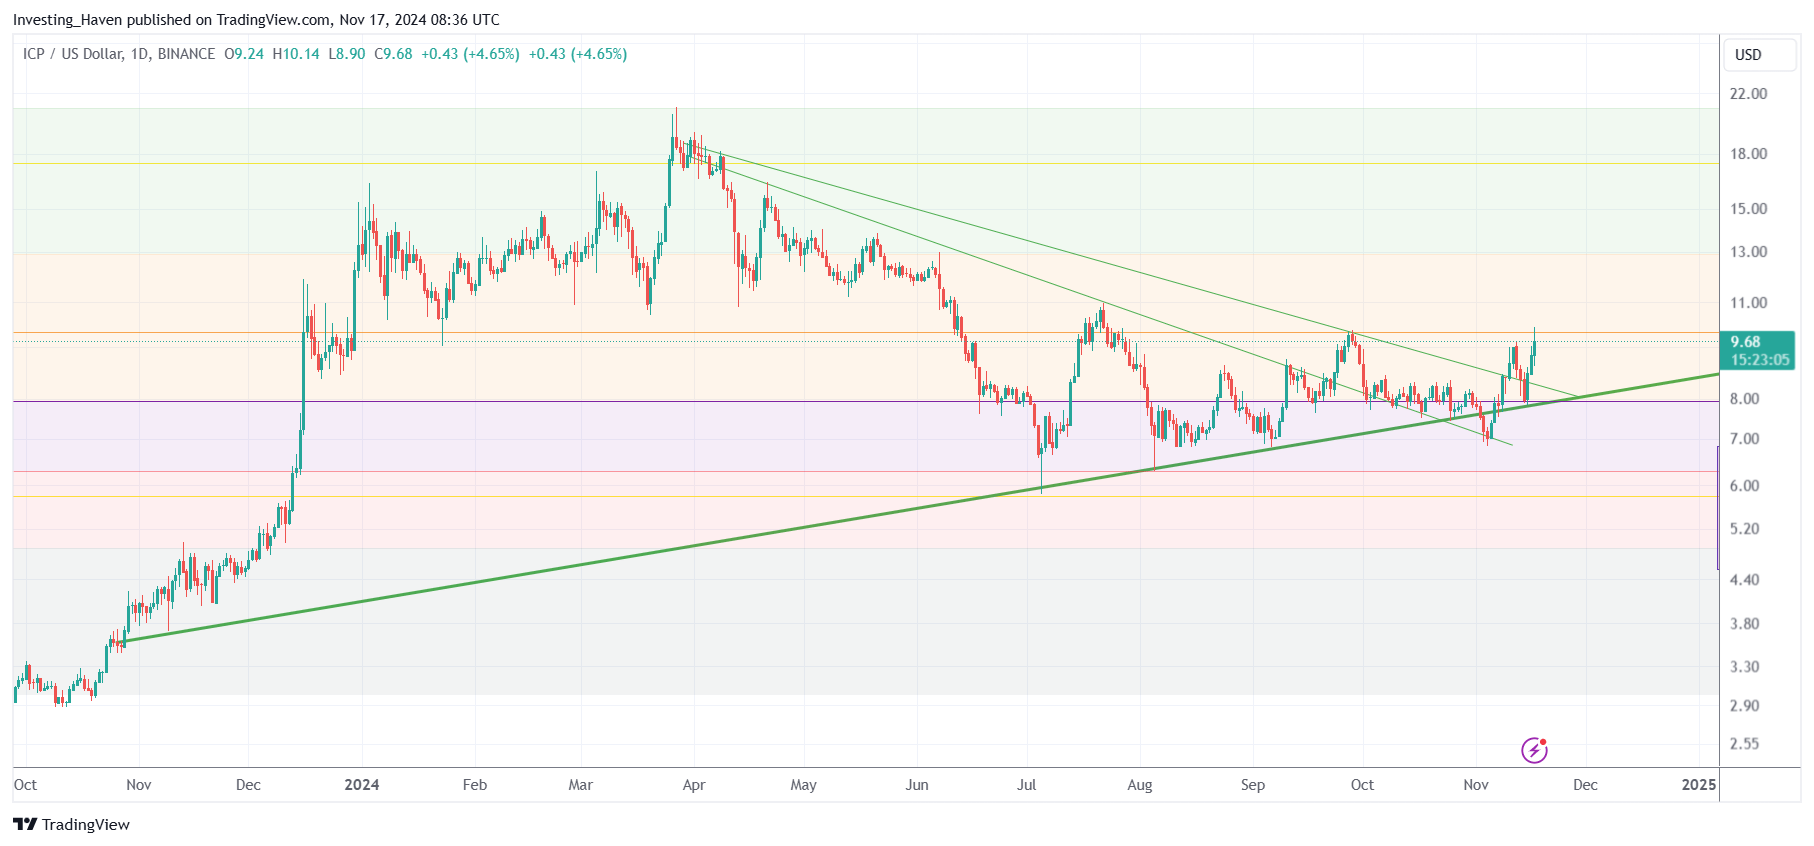Image resolution: width=1814 pixels, height=846 pixels.
Task: Click the TradingView logo
Action: tap(71, 824)
